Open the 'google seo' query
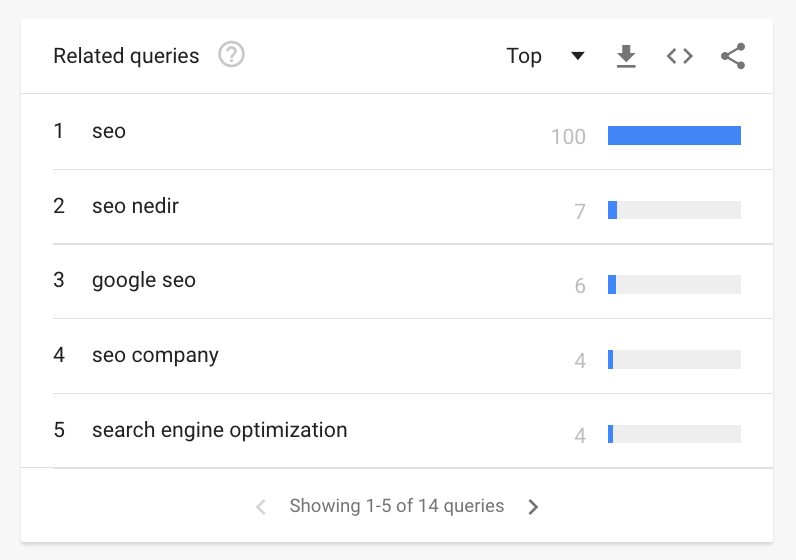Viewport: 796px width, 560px height. [144, 280]
